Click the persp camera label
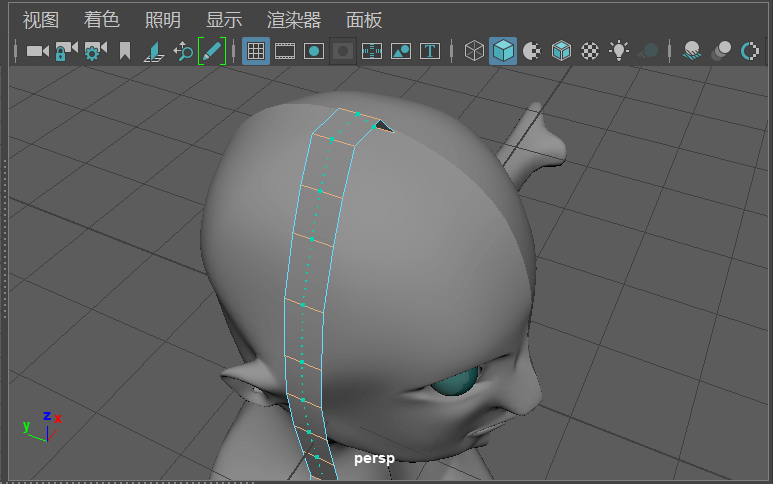The image size is (773, 484). pyautogui.click(x=374, y=458)
